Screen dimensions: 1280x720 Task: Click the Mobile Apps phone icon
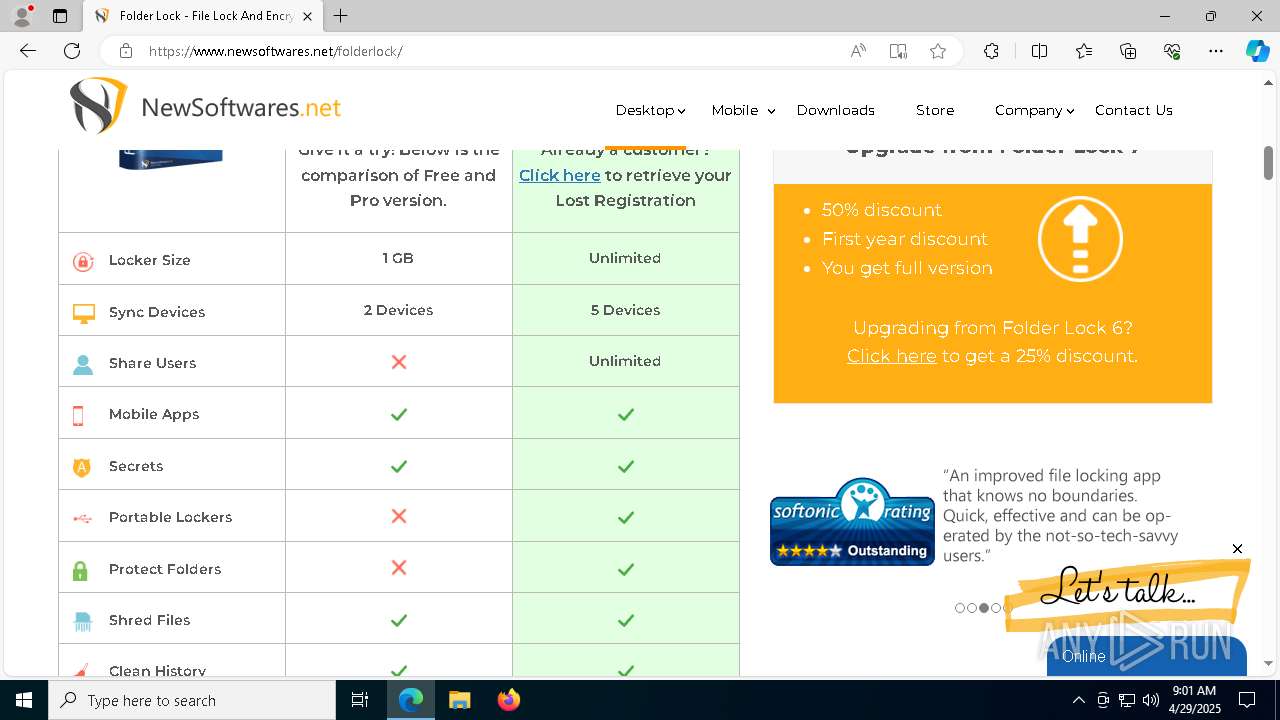point(78,416)
